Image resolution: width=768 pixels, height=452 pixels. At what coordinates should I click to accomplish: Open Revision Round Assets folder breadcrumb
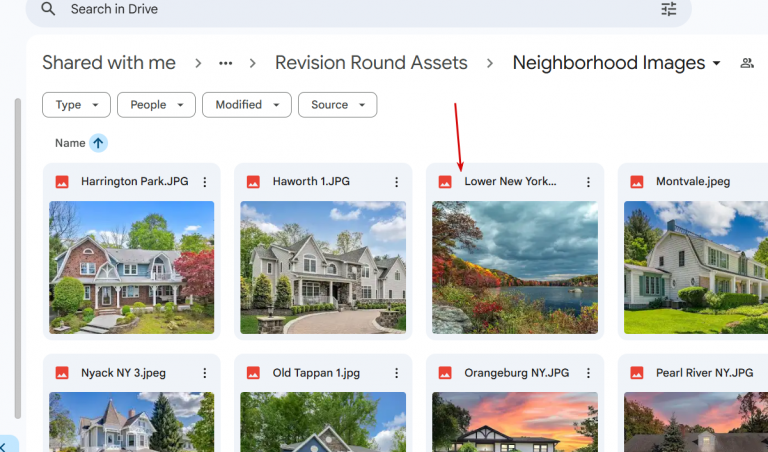click(x=371, y=63)
